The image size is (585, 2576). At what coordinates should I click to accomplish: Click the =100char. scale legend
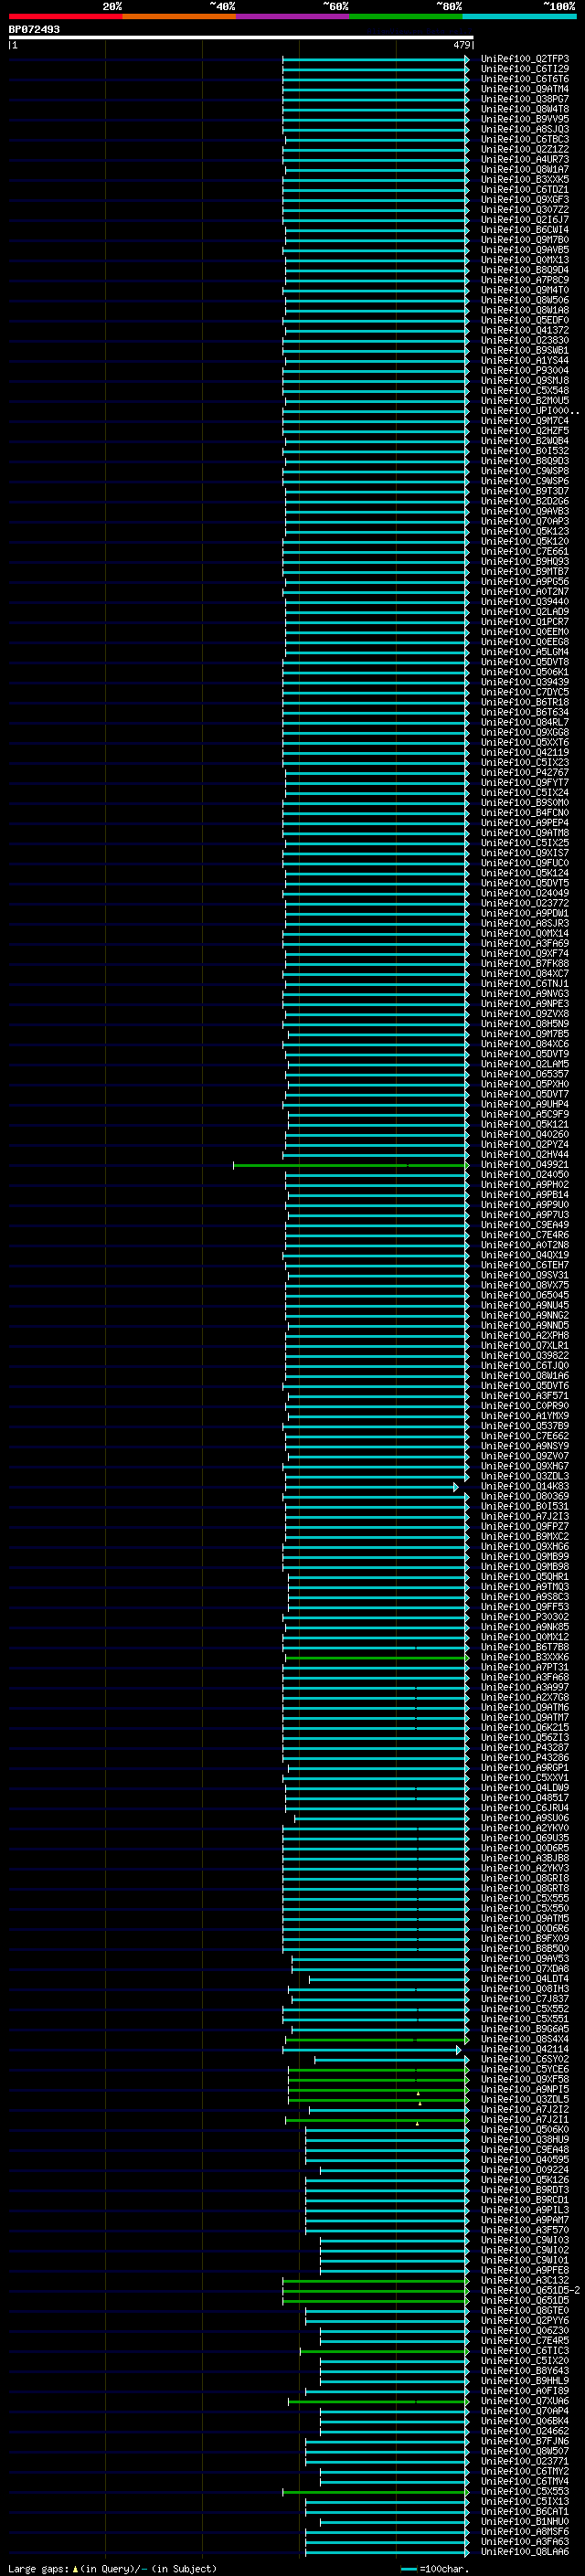[434, 2568]
